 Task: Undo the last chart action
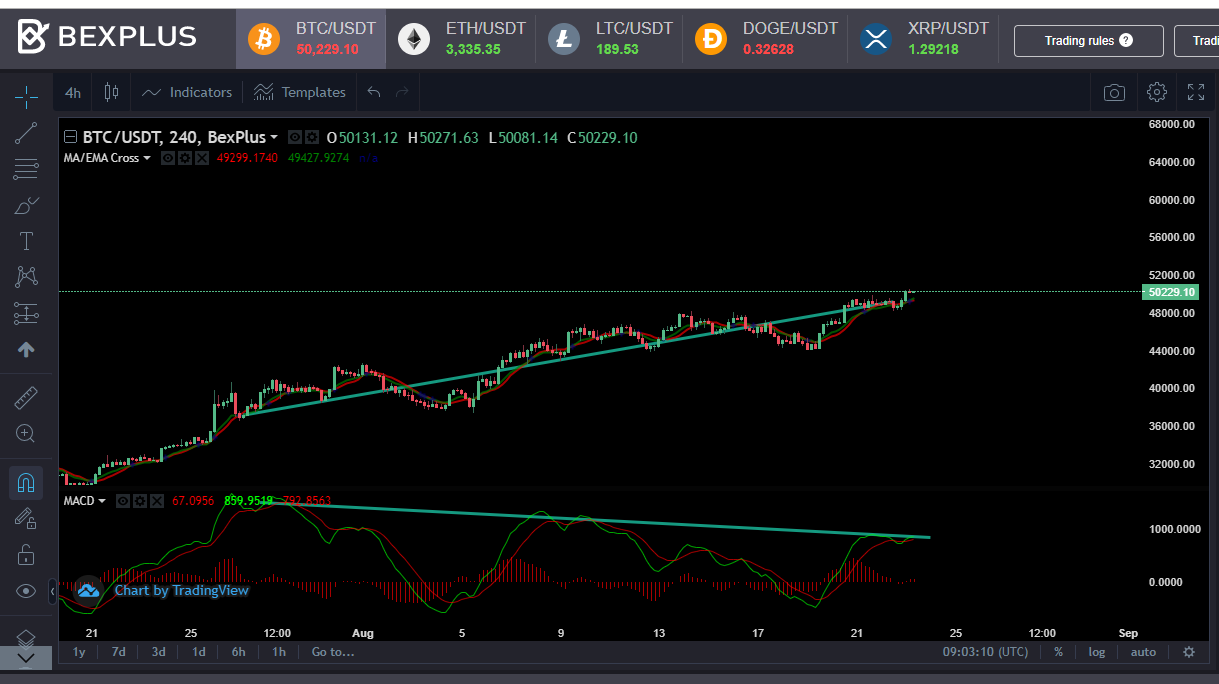(x=374, y=92)
